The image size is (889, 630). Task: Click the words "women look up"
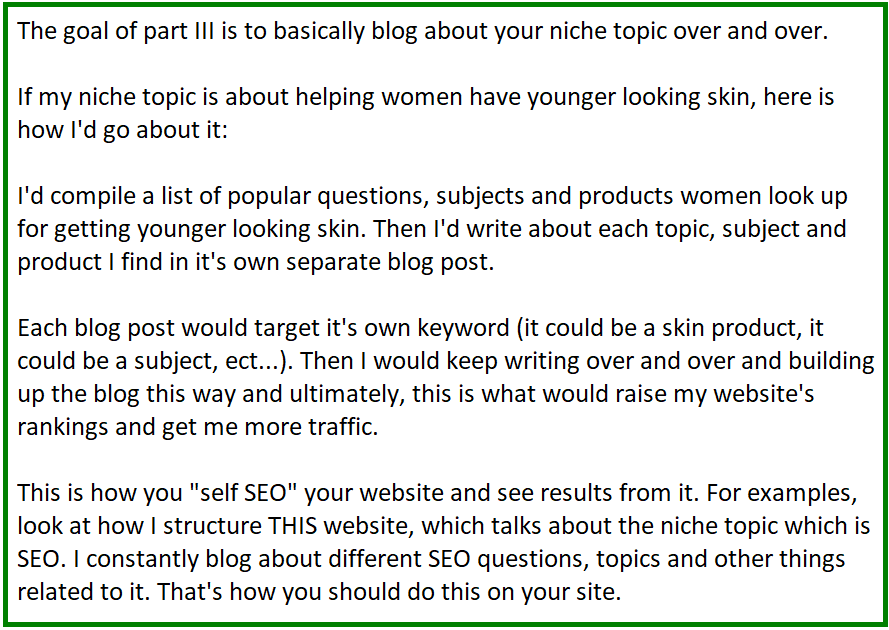tap(764, 196)
